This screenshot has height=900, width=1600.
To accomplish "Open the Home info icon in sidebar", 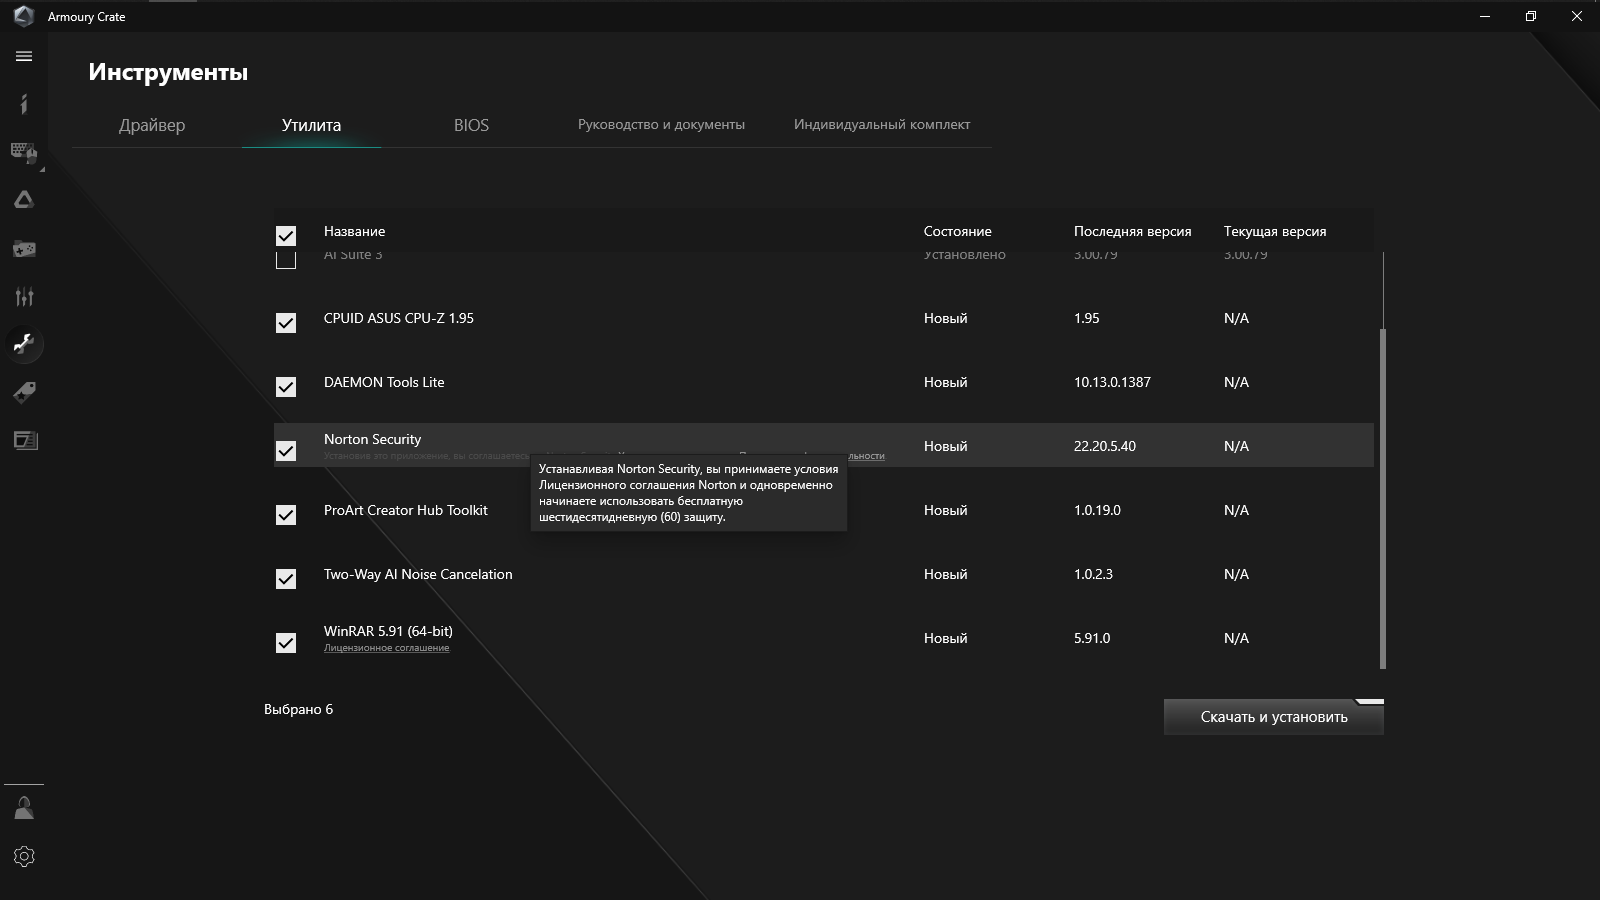I will [24, 104].
